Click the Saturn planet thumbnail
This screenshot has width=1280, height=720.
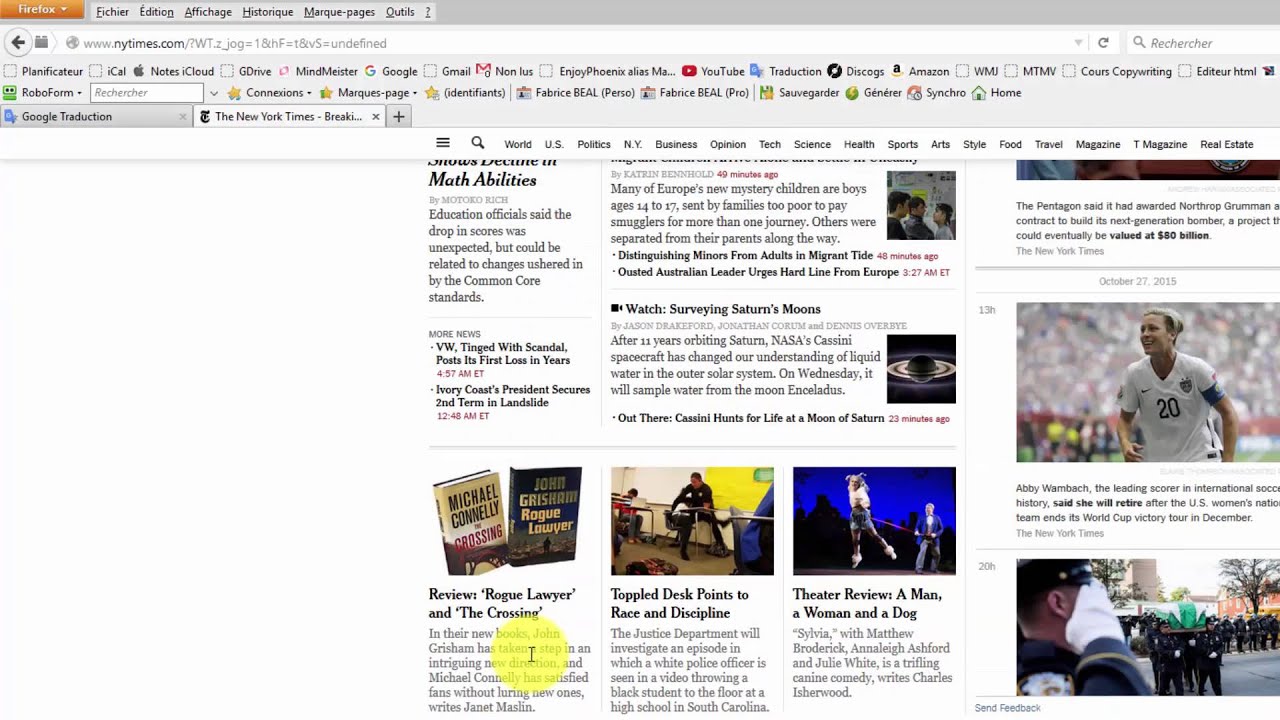pos(921,369)
